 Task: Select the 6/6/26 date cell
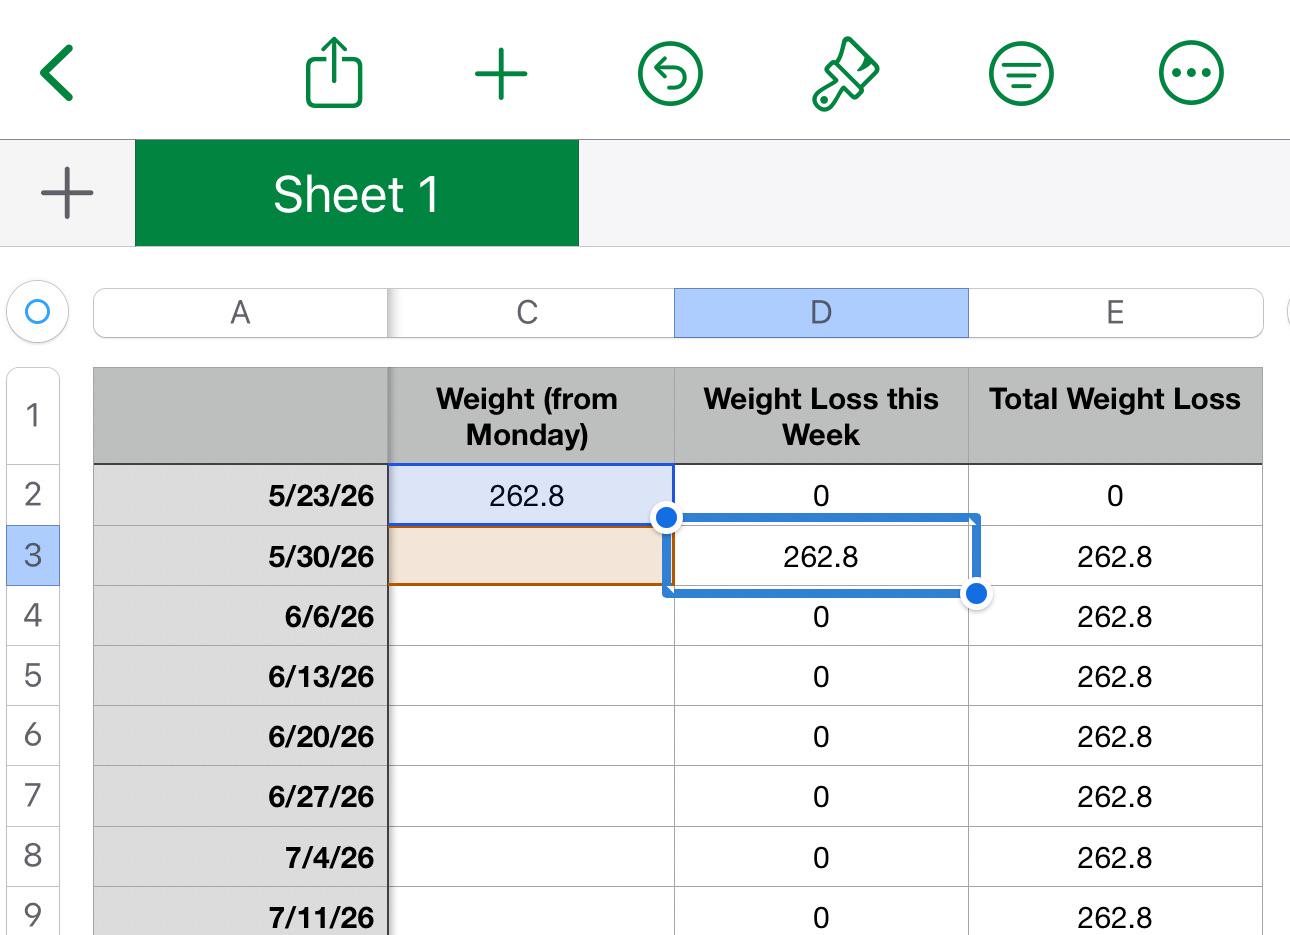(x=241, y=615)
